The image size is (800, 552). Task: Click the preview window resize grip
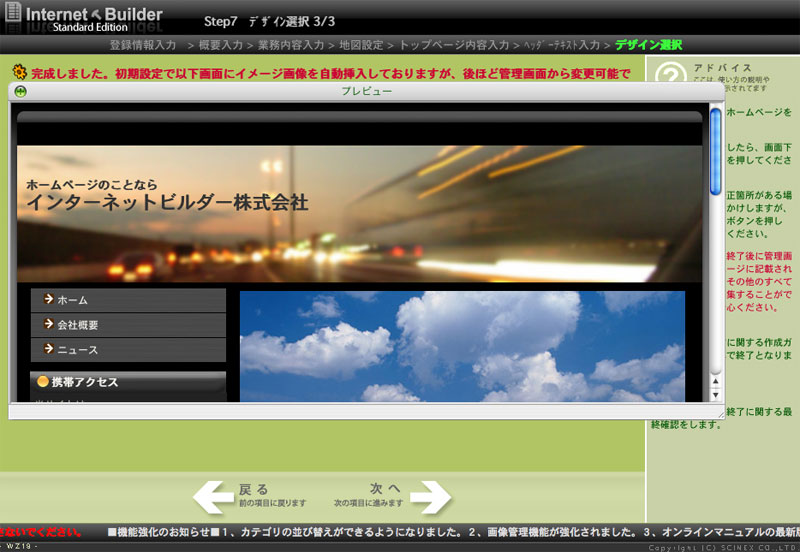(720, 412)
